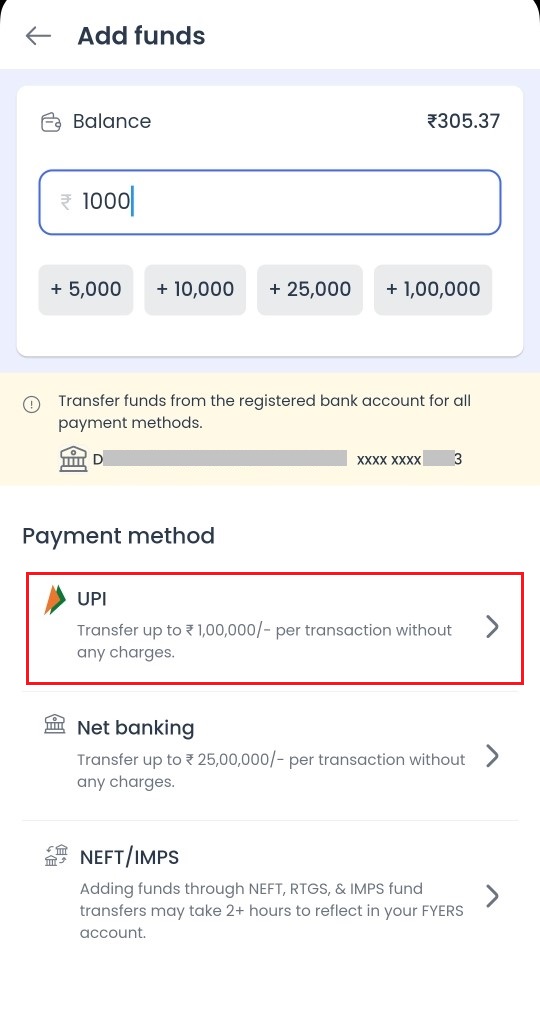
Task: Add 10,000 quick amount
Action: click(x=195, y=290)
